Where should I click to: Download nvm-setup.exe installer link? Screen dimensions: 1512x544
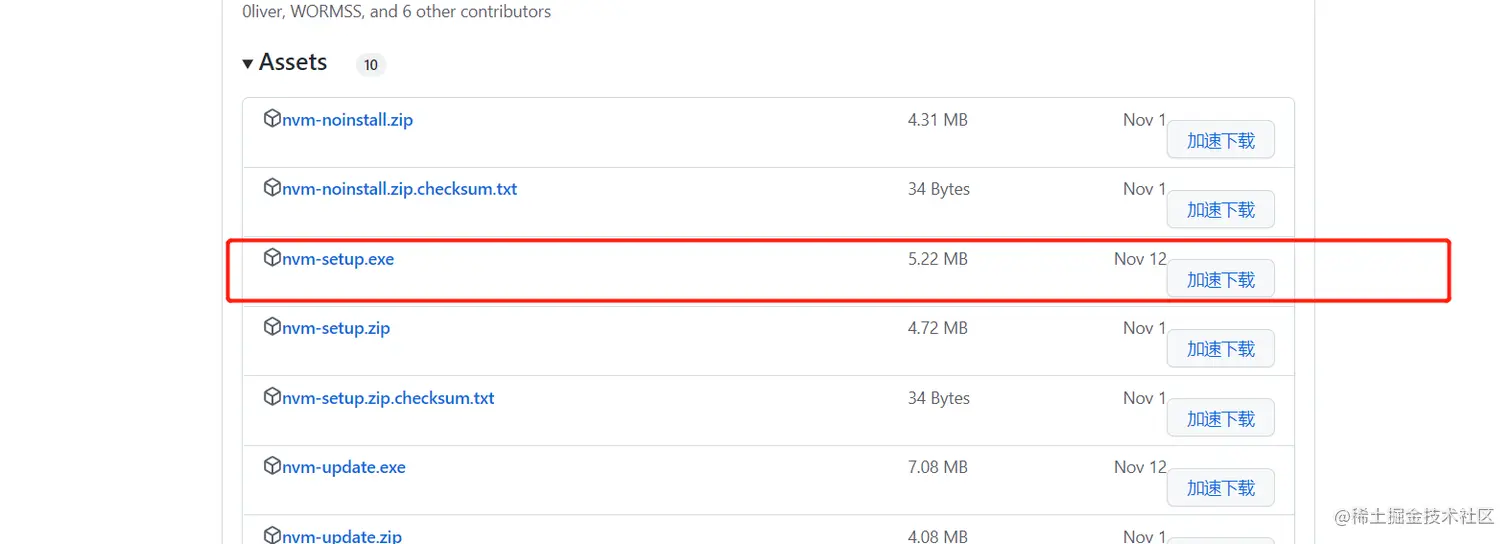pos(338,259)
